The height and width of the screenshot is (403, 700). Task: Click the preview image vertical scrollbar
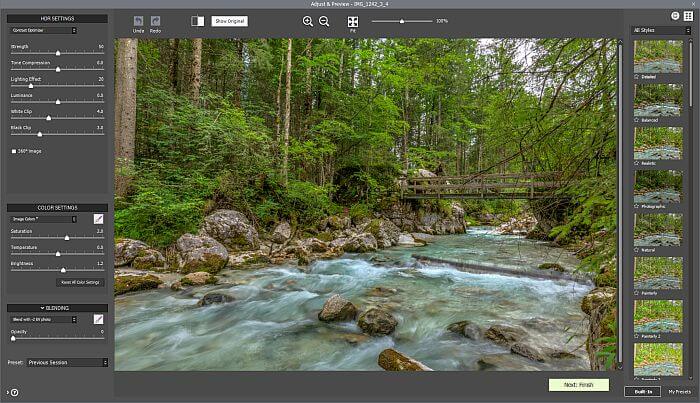(620, 203)
